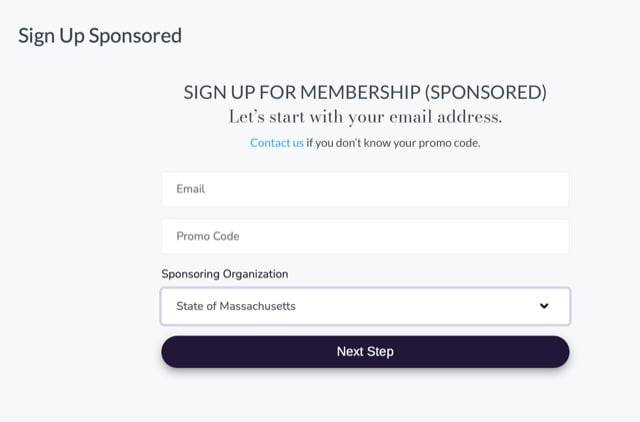Click the SIGN UP FOR MEMBERSHIP (SPONSORED) heading
640x422 pixels.
coord(365,93)
